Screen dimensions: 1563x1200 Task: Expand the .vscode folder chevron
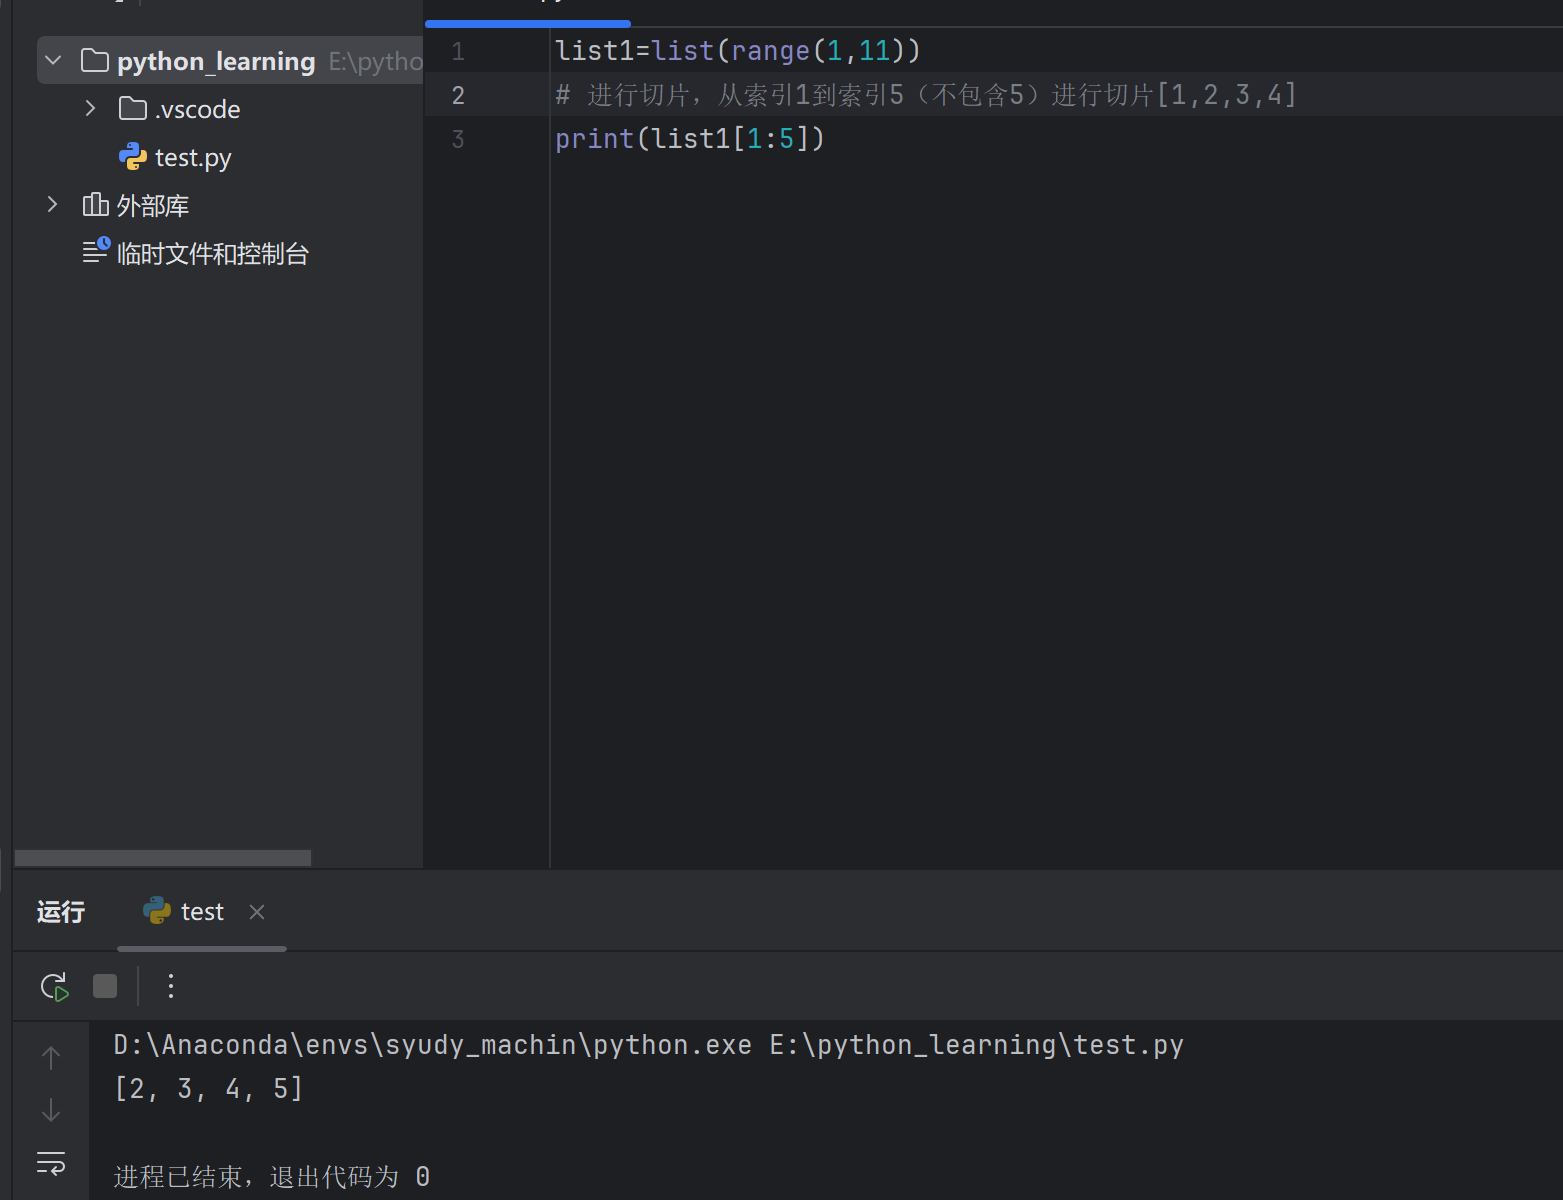point(91,108)
